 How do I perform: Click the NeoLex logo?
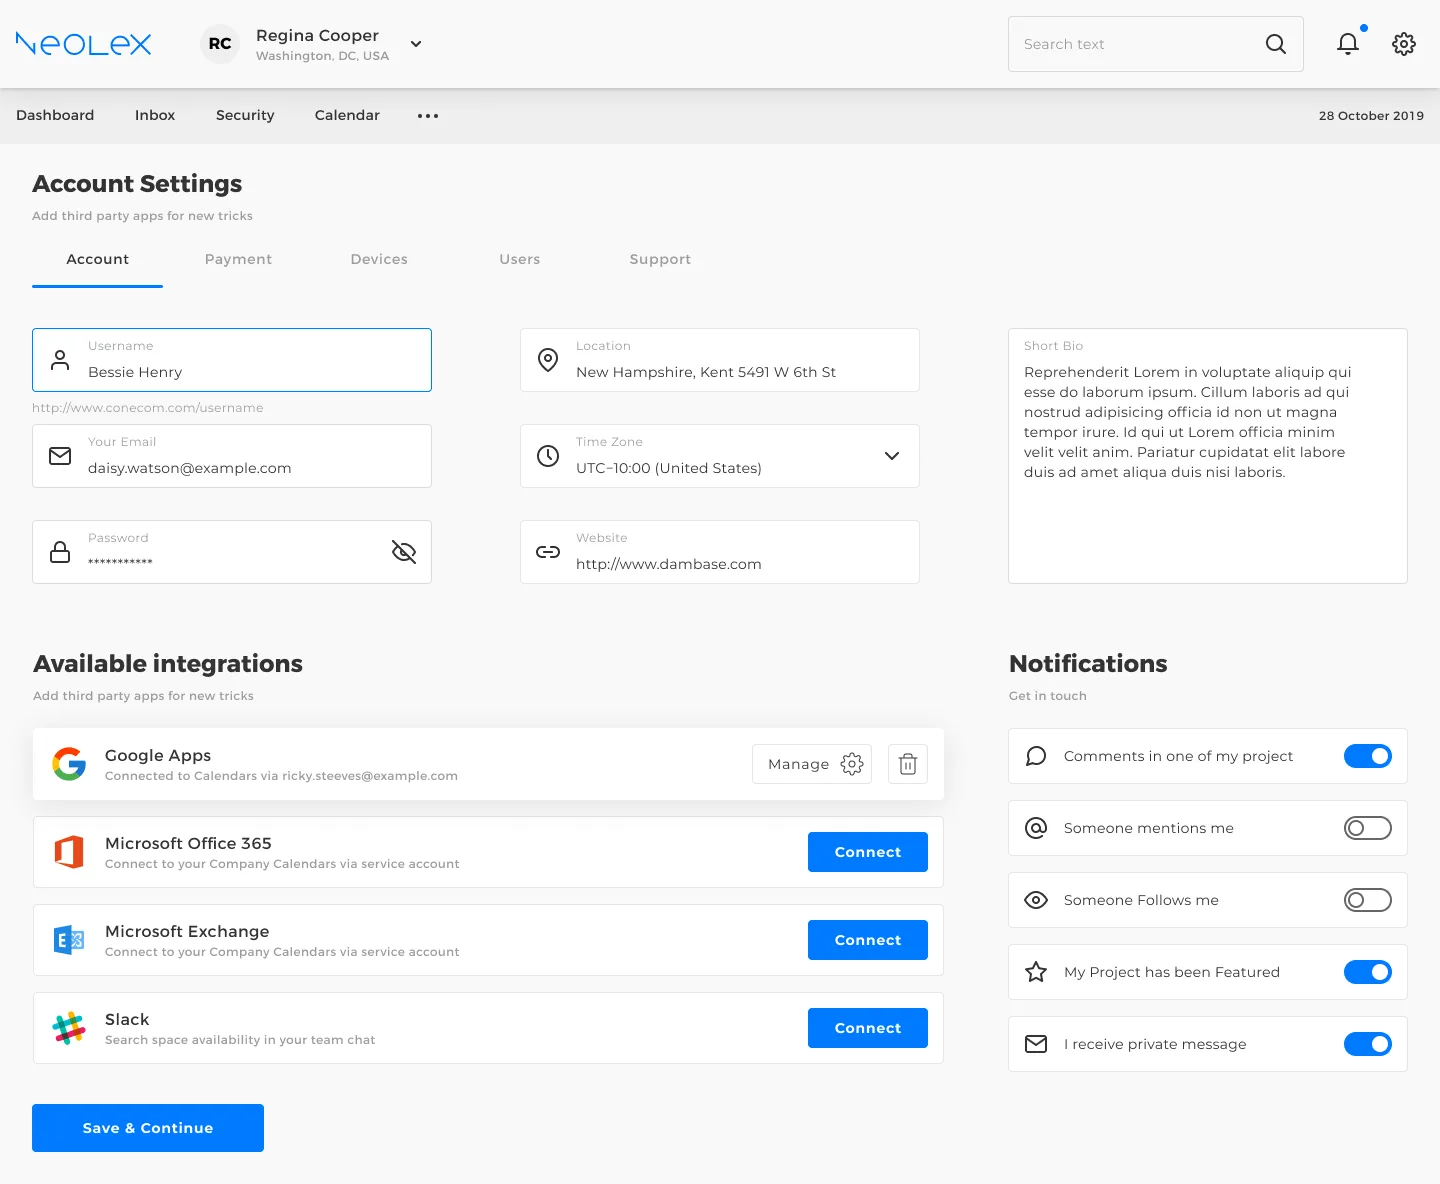point(84,44)
